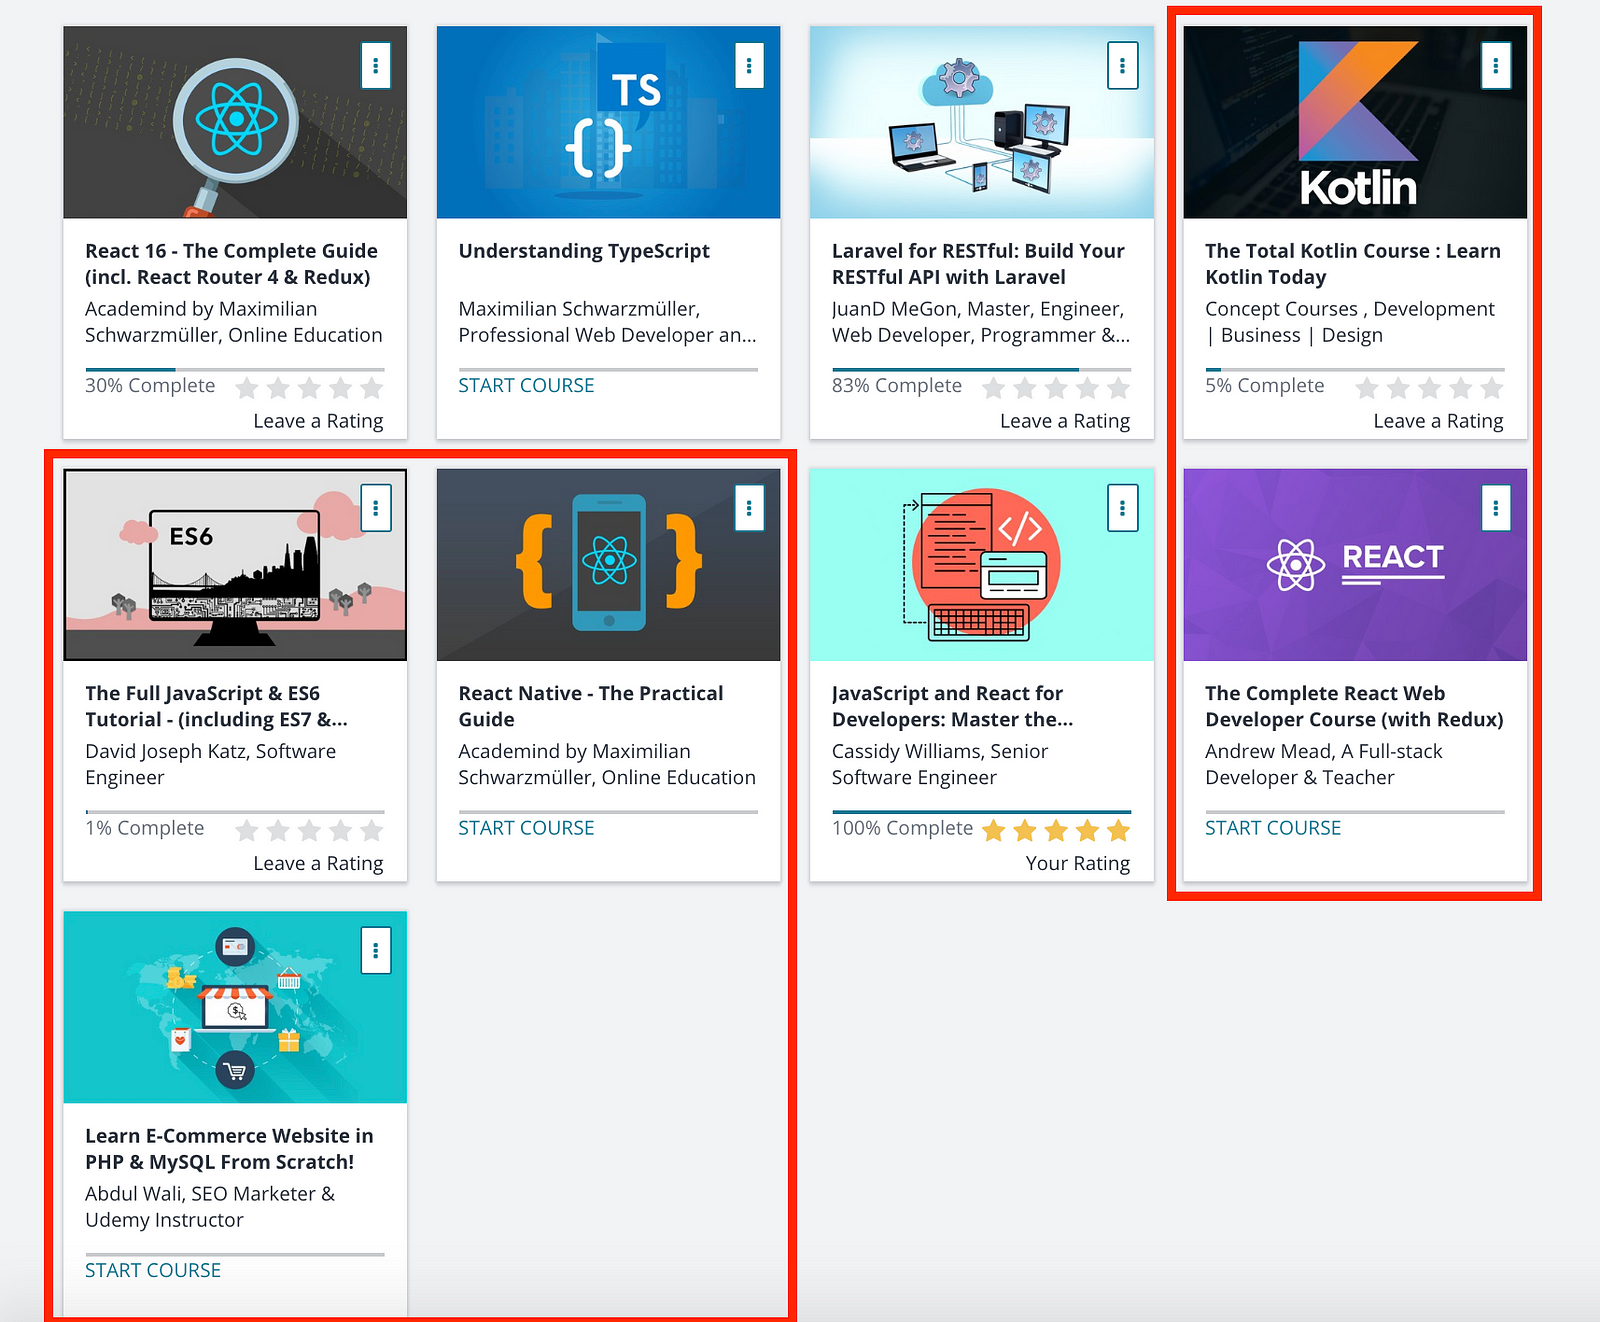
Task: Open title React Native - The Practical Guide
Action: coord(590,706)
